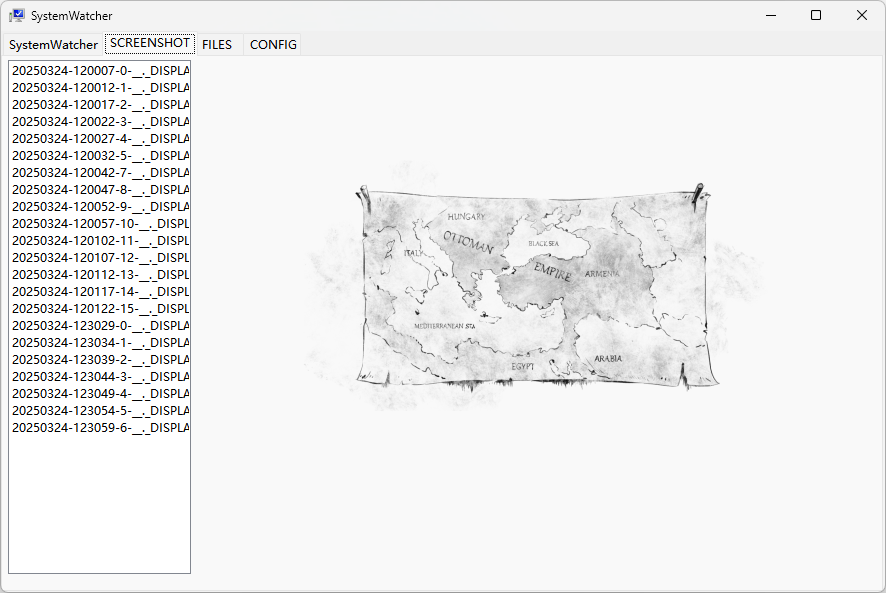Choose screenshot entry 20250324-120122-15
Viewport: 886px width, 593px height.
tap(100, 309)
